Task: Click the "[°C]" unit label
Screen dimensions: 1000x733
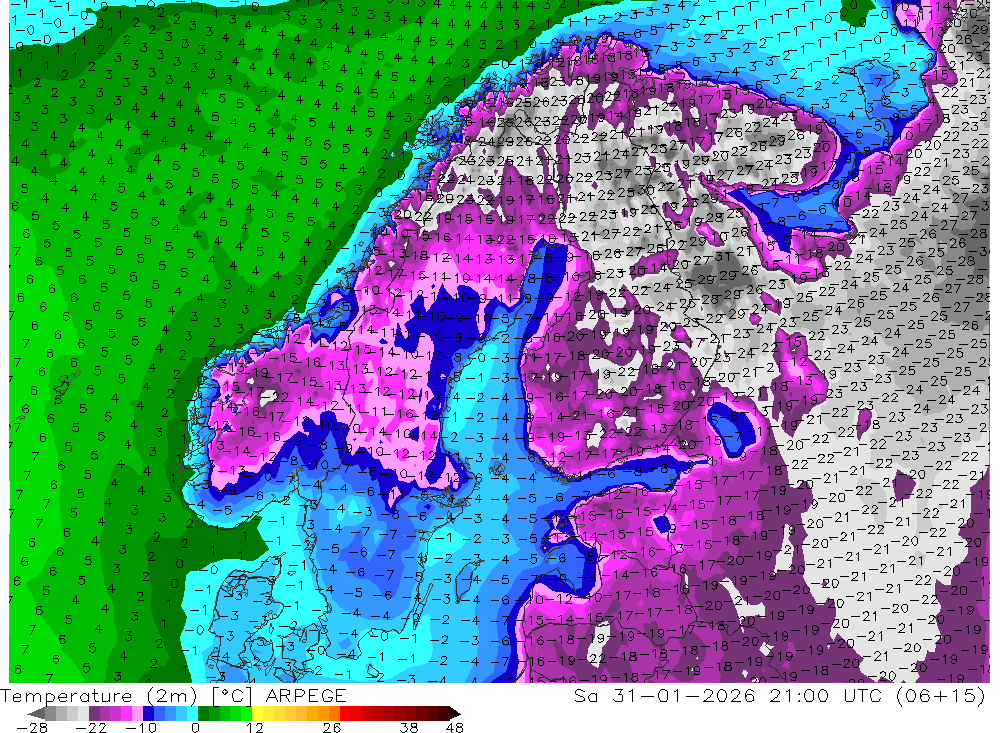Action: tap(232, 696)
